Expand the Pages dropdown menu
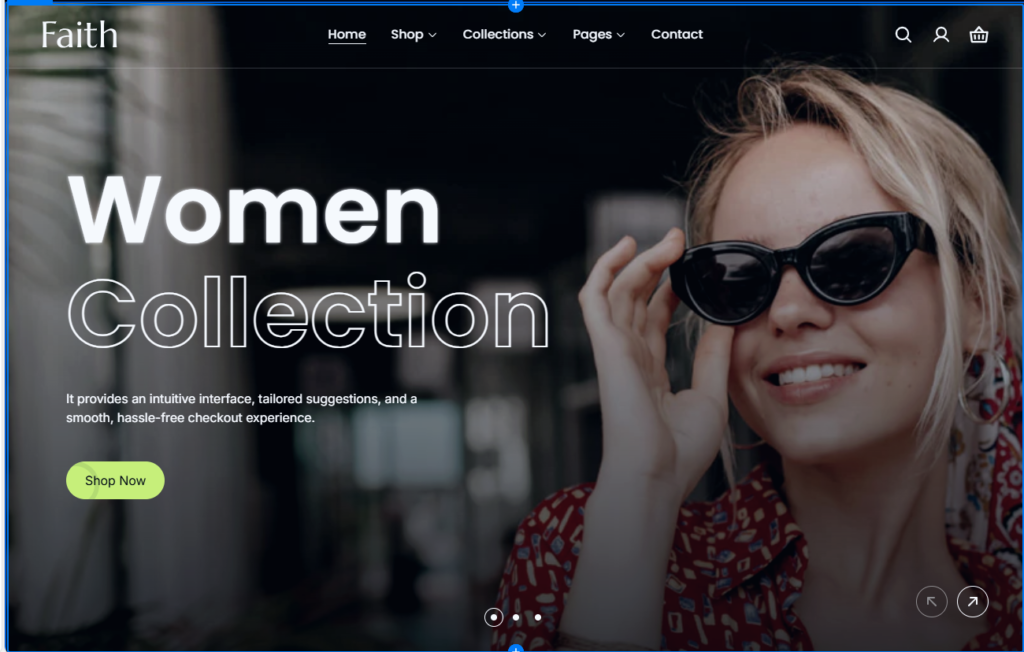This screenshot has height=652, width=1024. (x=599, y=35)
